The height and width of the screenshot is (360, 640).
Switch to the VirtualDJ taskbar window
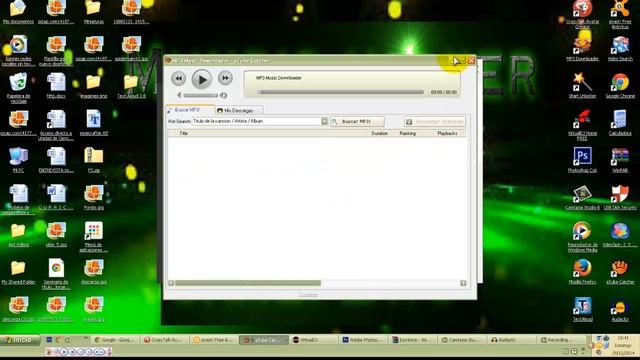(313, 340)
